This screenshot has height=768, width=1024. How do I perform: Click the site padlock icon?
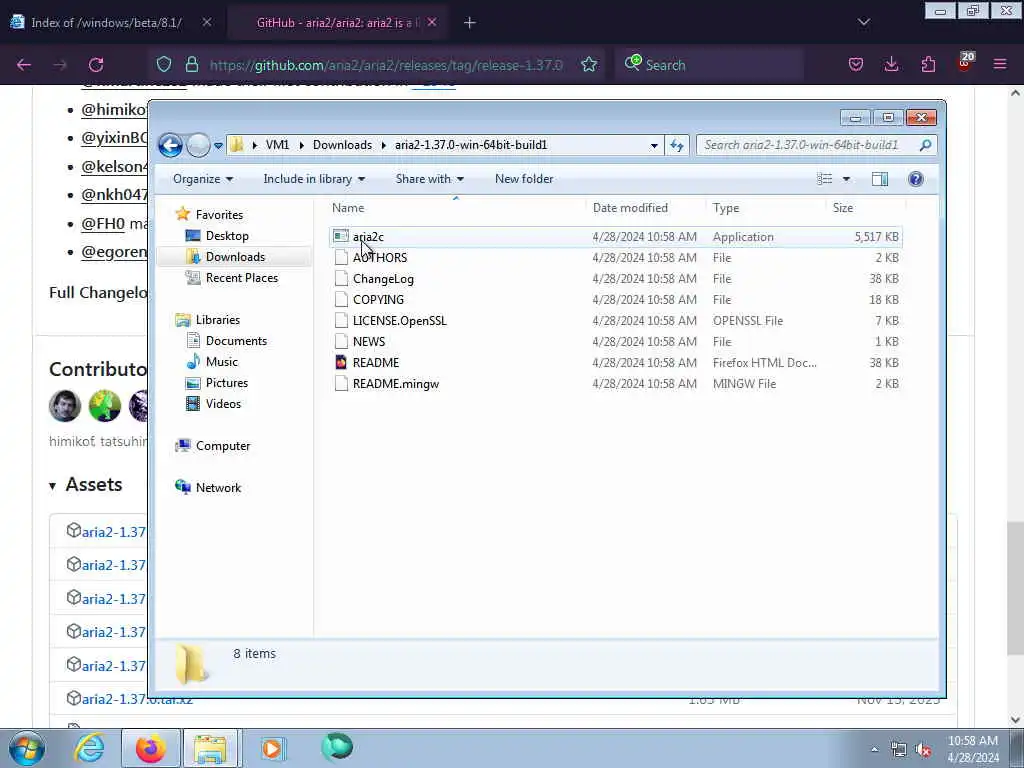(191, 65)
